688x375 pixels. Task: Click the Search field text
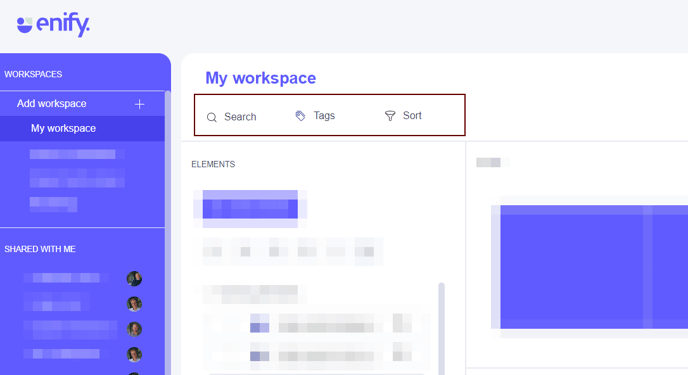click(240, 117)
